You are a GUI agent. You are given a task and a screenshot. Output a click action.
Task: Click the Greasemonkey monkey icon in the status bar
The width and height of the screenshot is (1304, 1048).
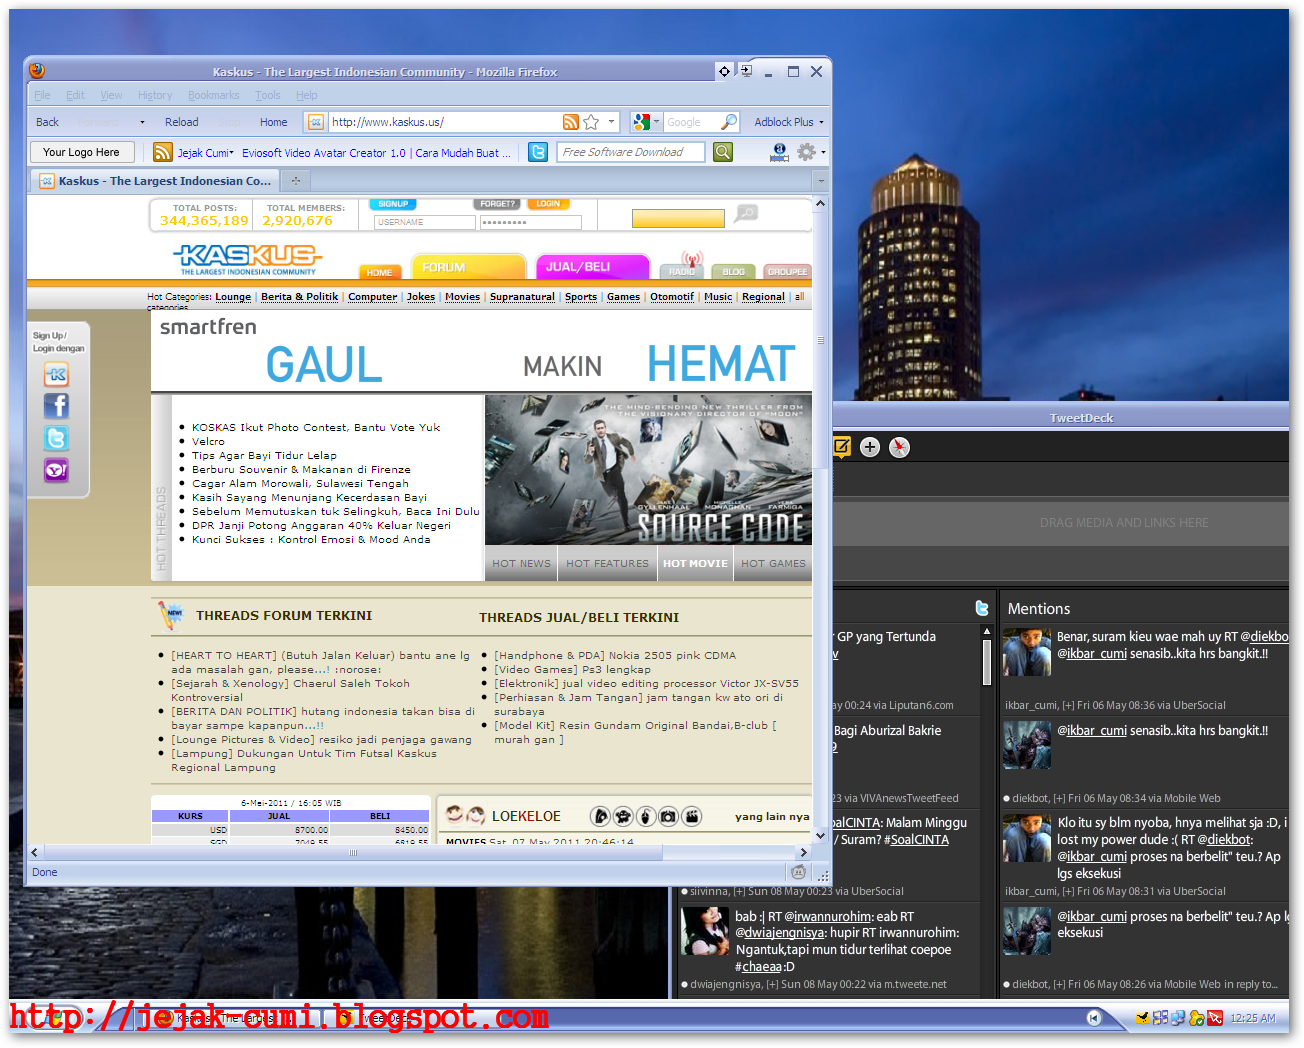[798, 872]
